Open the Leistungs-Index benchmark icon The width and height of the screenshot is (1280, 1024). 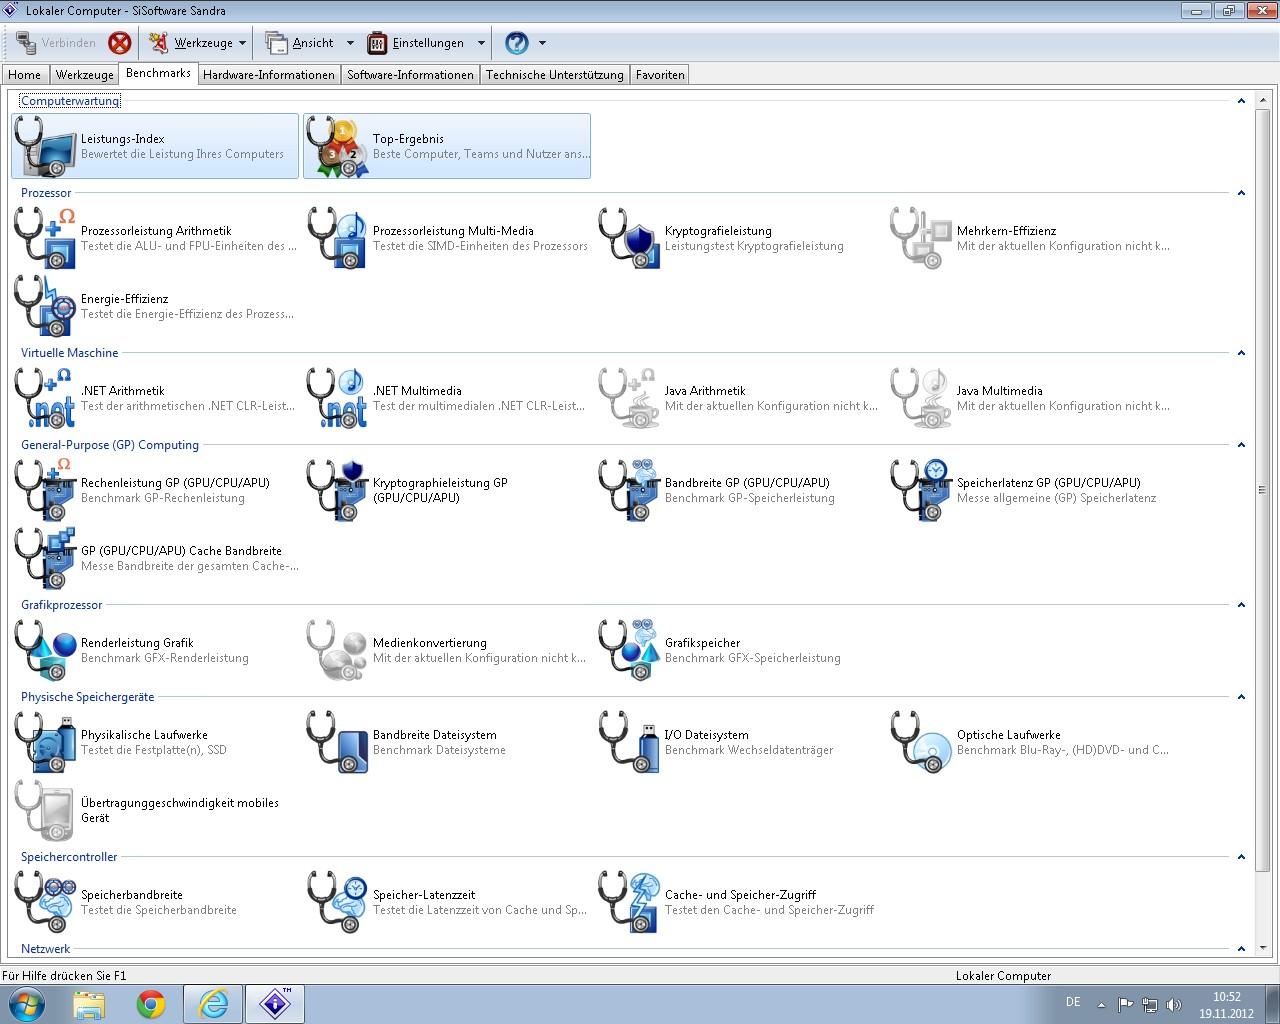46,146
